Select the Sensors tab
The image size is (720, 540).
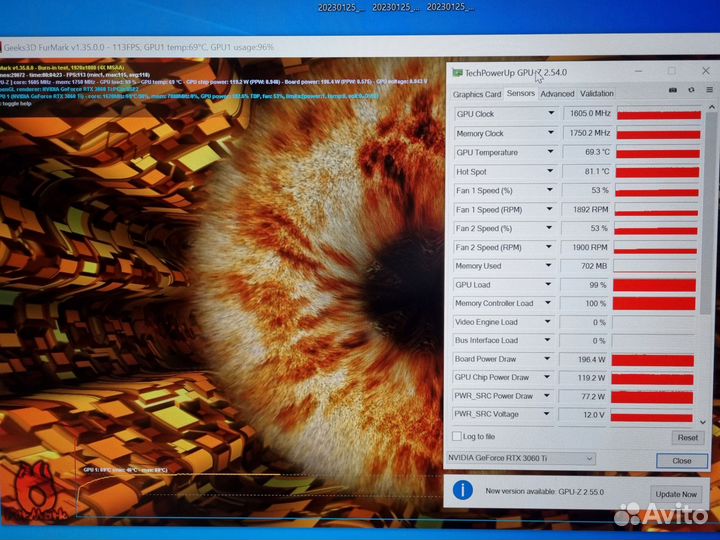coord(521,93)
